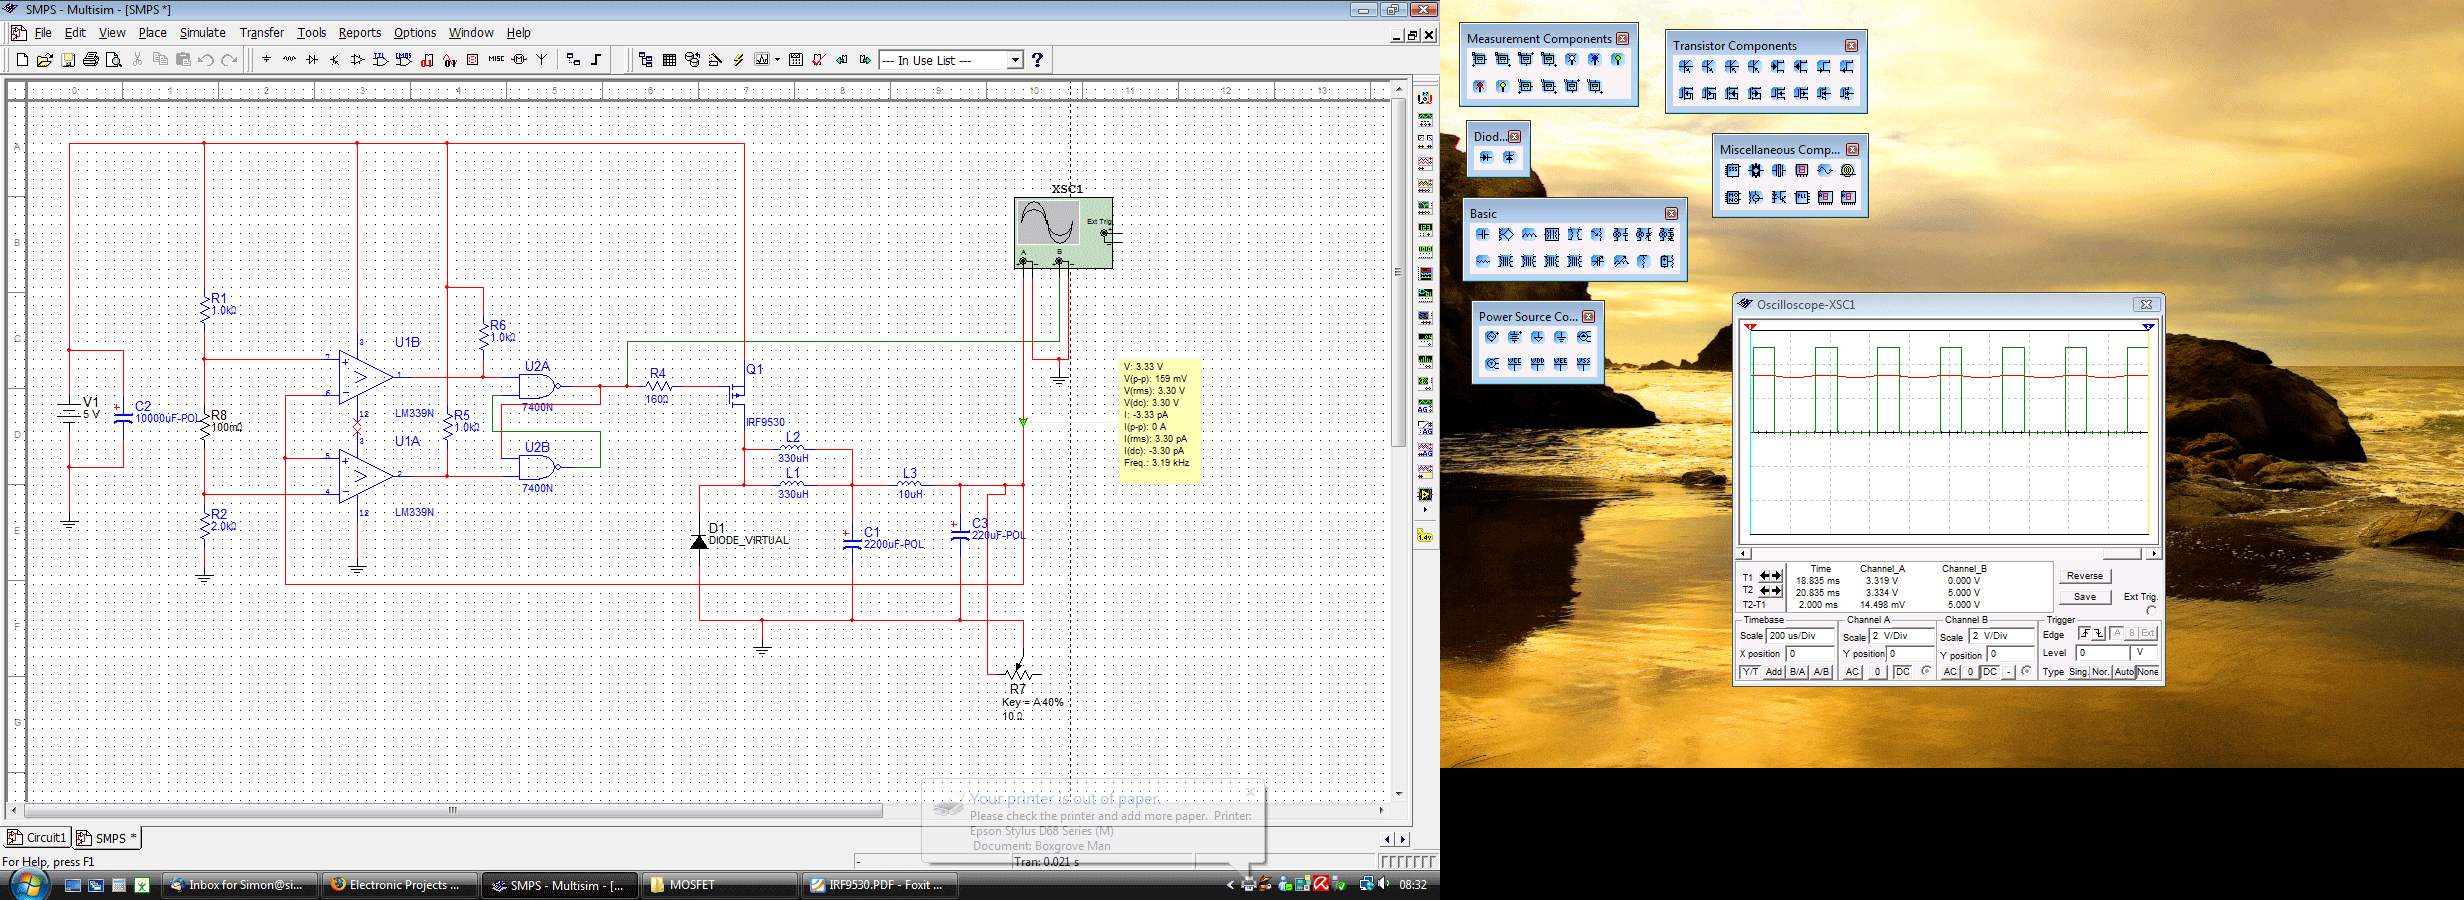The image size is (2464, 900).
Task: Click the diode icon in the Diodes palette
Action: pyautogui.click(x=1487, y=157)
